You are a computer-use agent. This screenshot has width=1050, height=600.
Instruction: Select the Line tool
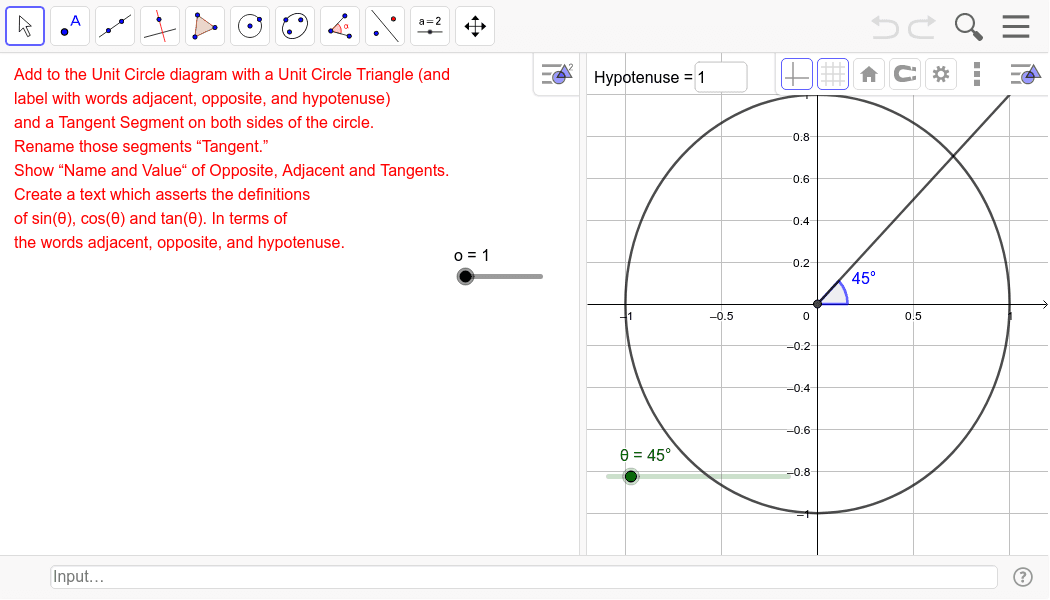pos(114,26)
